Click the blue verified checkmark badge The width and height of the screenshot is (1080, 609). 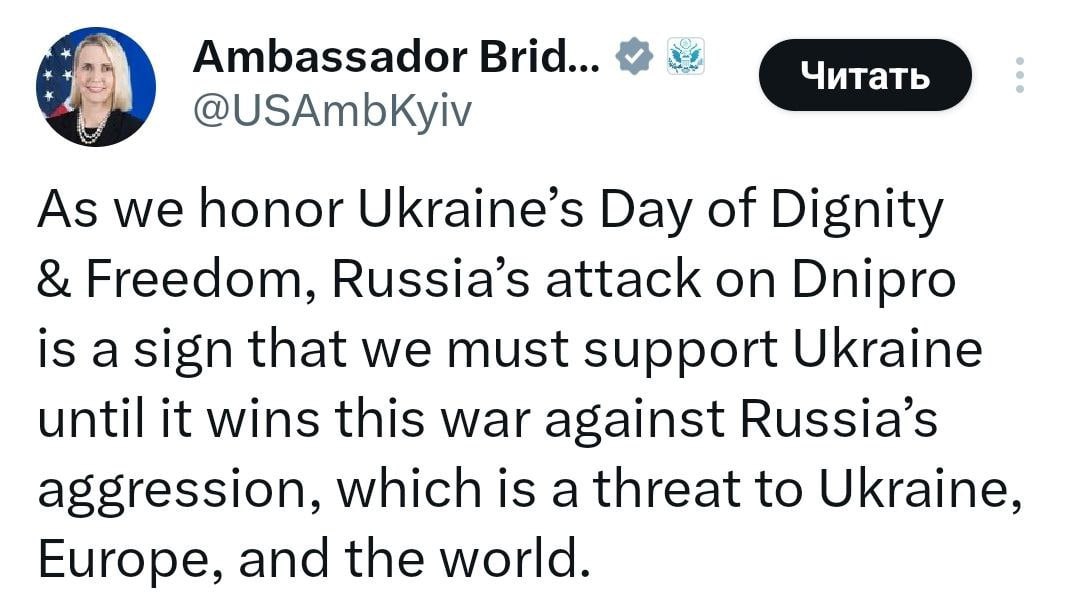pyautogui.click(x=633, y=57)
